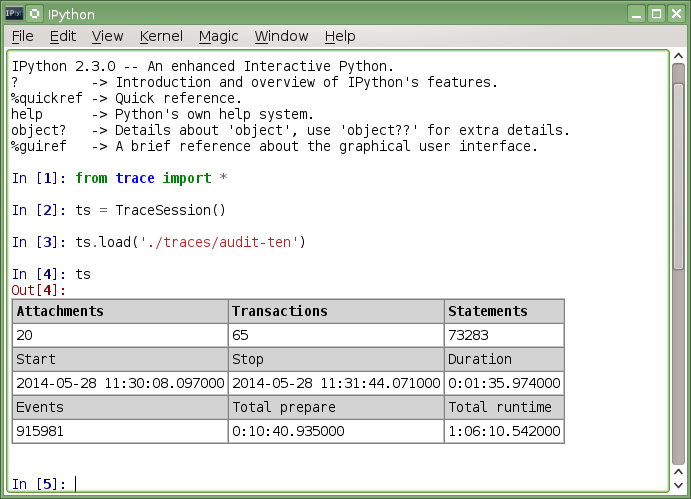
Task: Click the Total runtime value 1:06:10.542000
Action: click(x=504, y=432)
